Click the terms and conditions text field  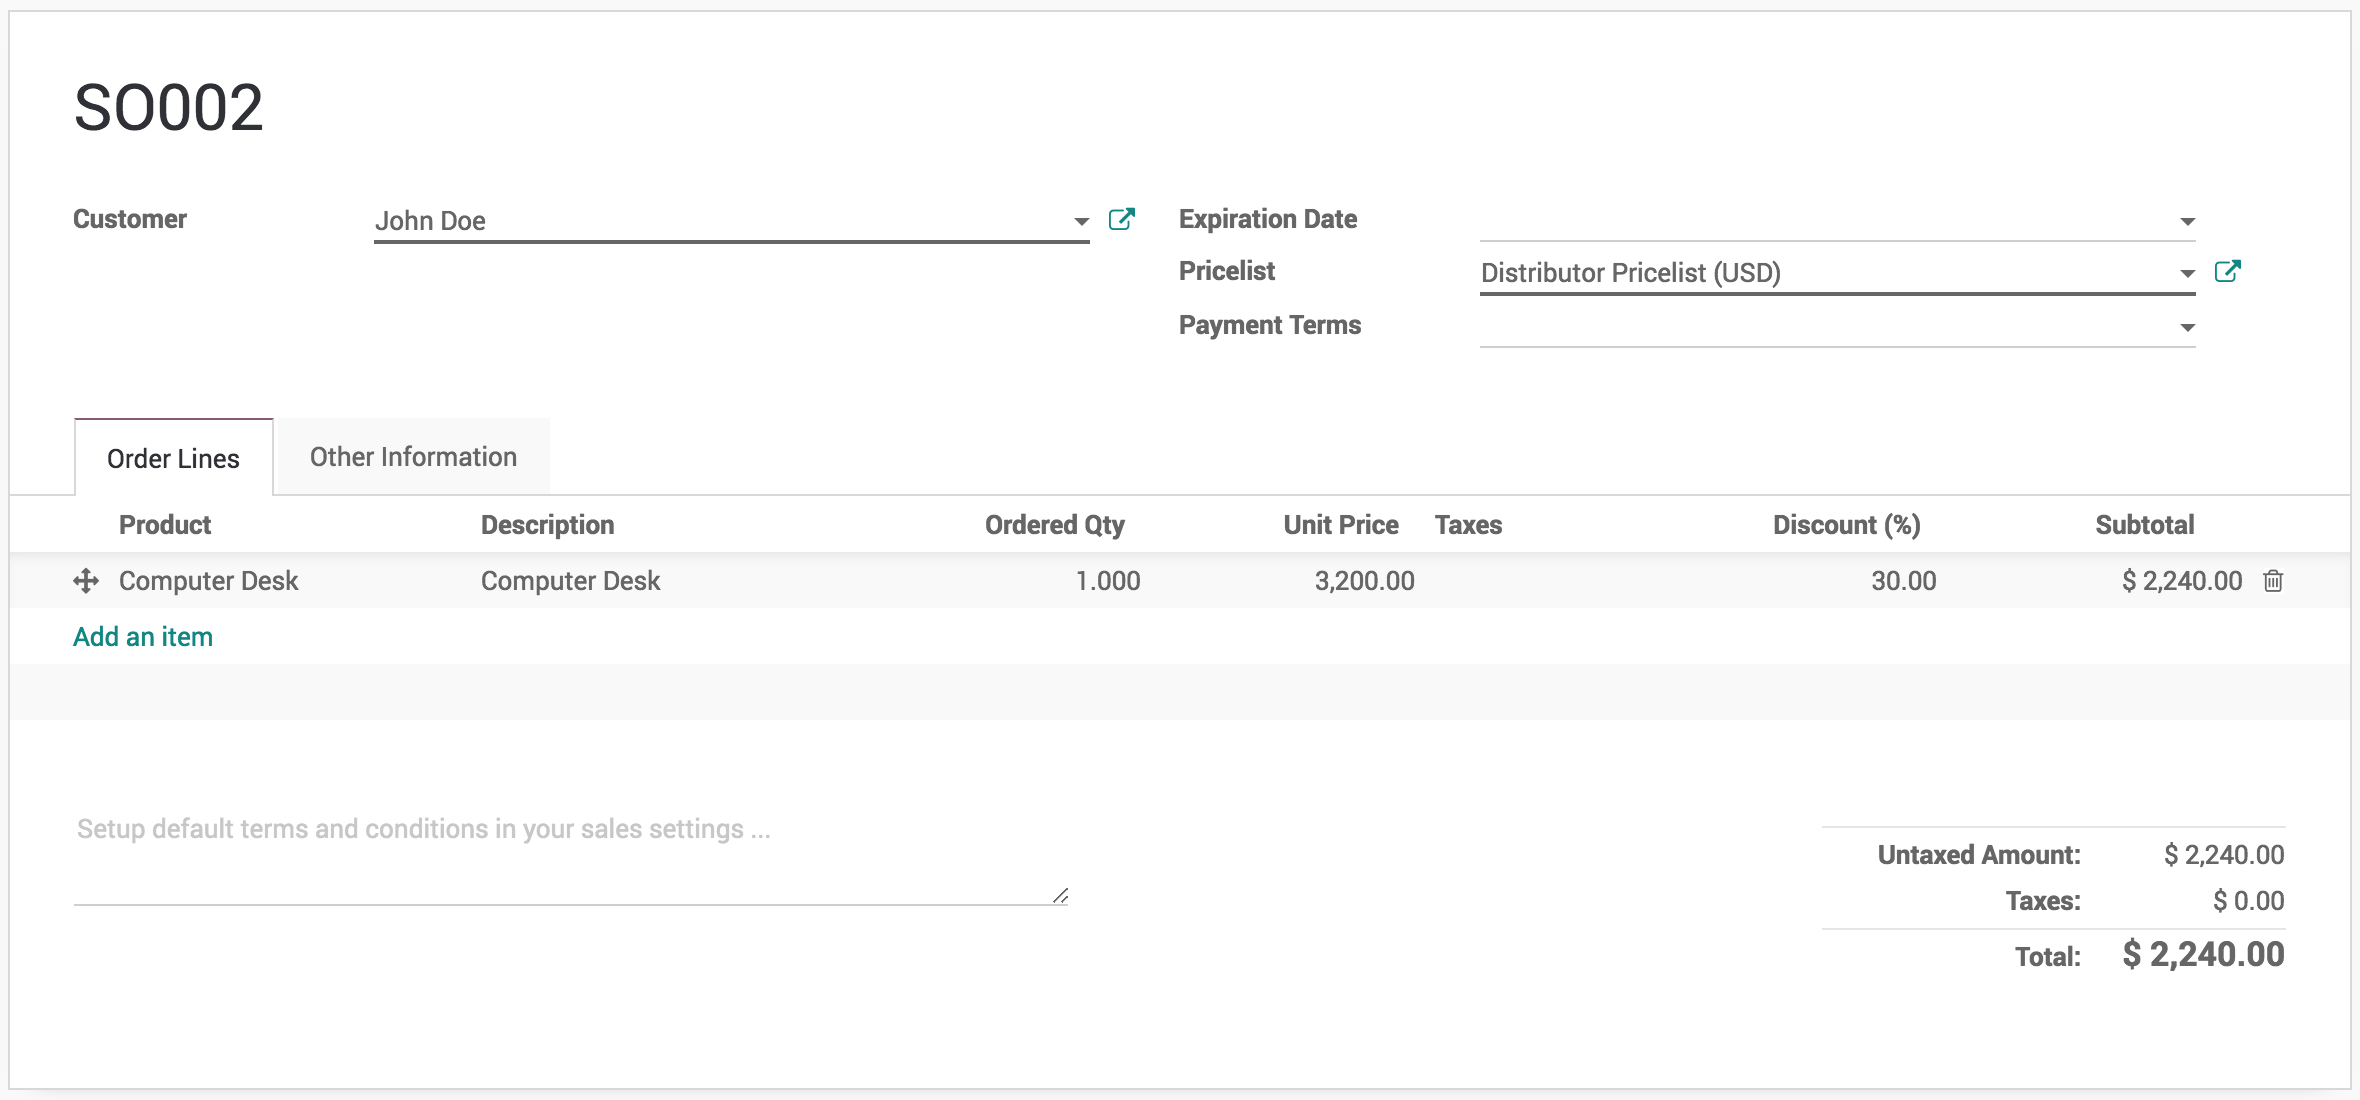pyautogui.click(x=570, y=850)
